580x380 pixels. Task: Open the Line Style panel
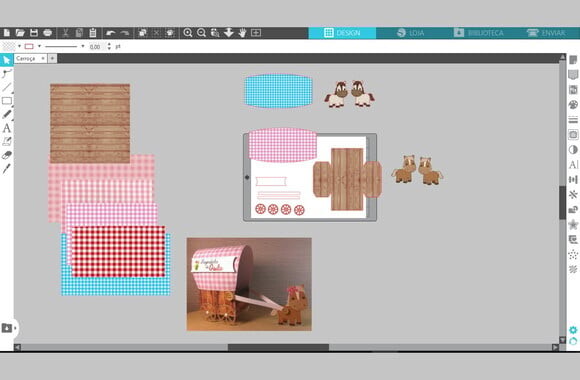573,120
